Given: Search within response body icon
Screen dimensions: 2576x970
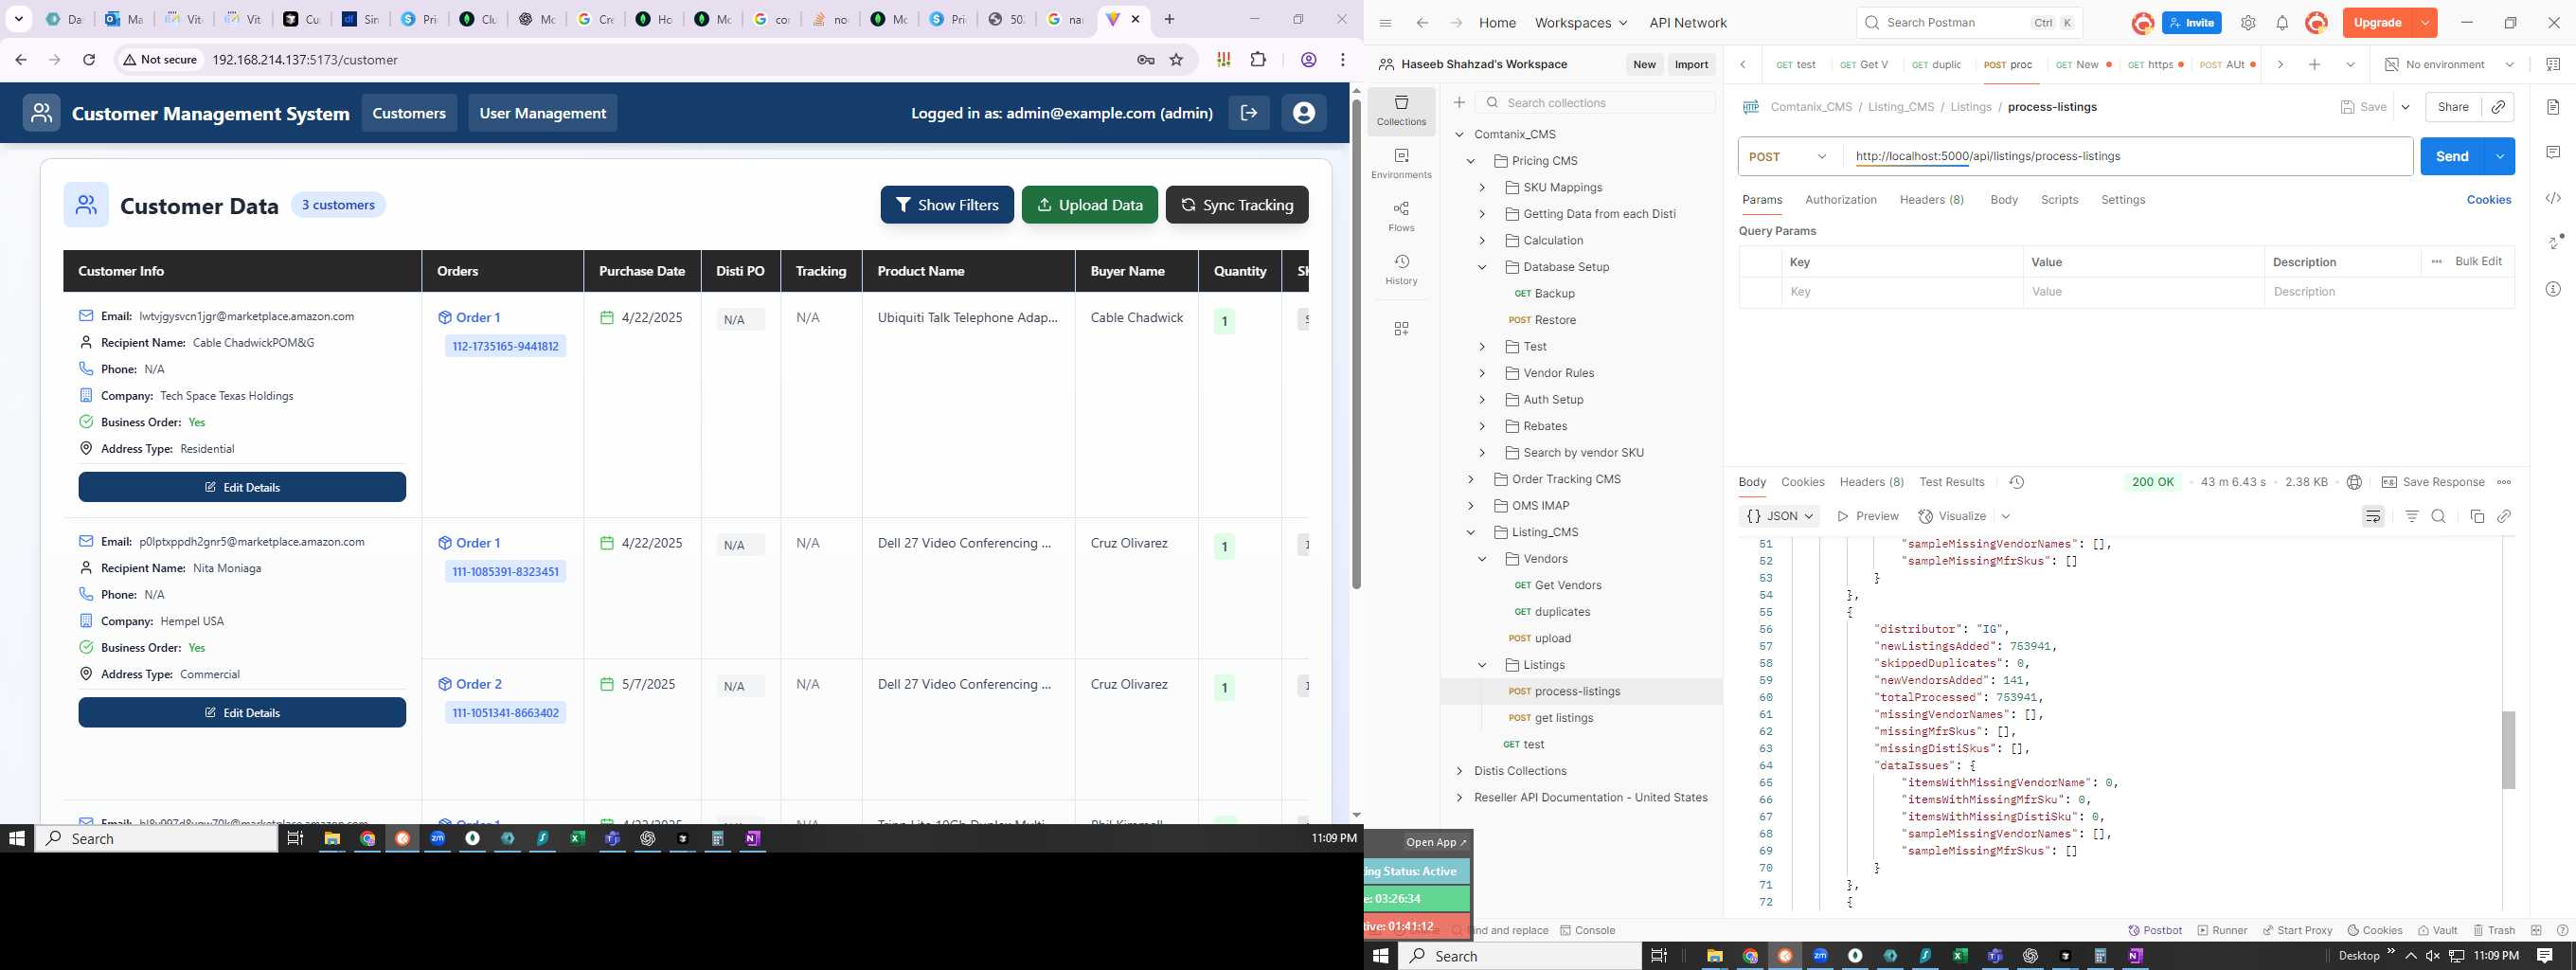Looking at the screenshot, I should coord(2439,516).
